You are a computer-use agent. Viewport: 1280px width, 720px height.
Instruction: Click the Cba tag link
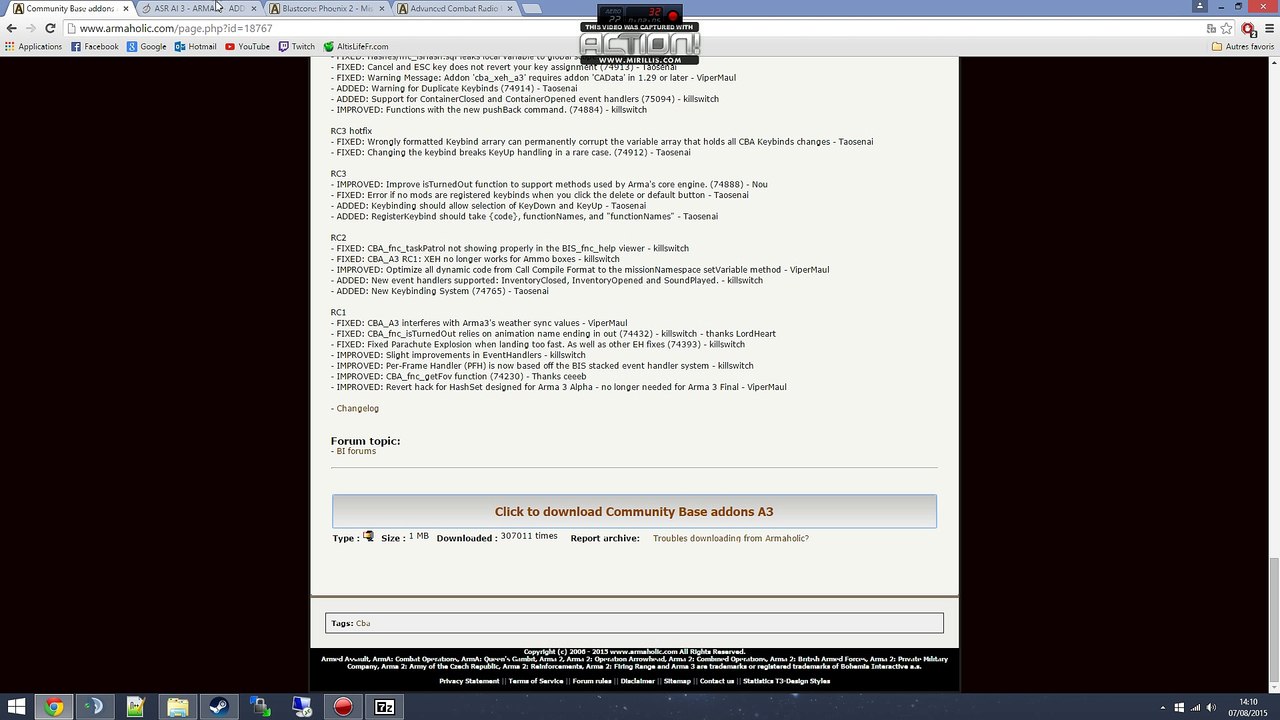[x=363, y=623]
